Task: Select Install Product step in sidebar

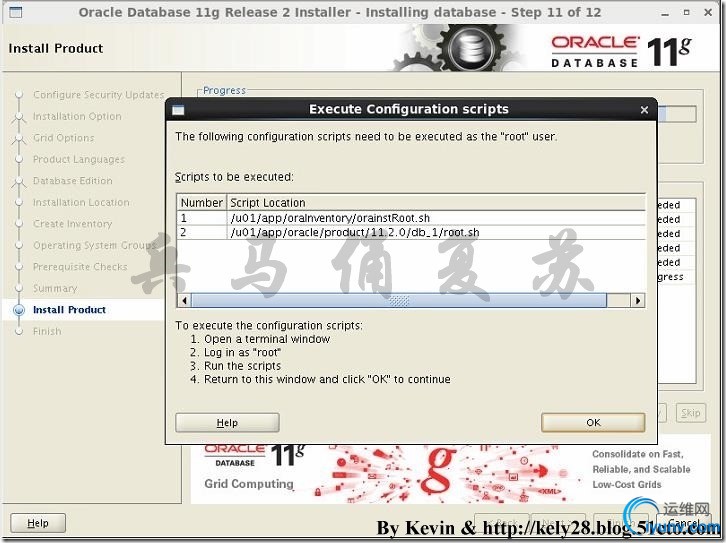Action: [69, 310]
